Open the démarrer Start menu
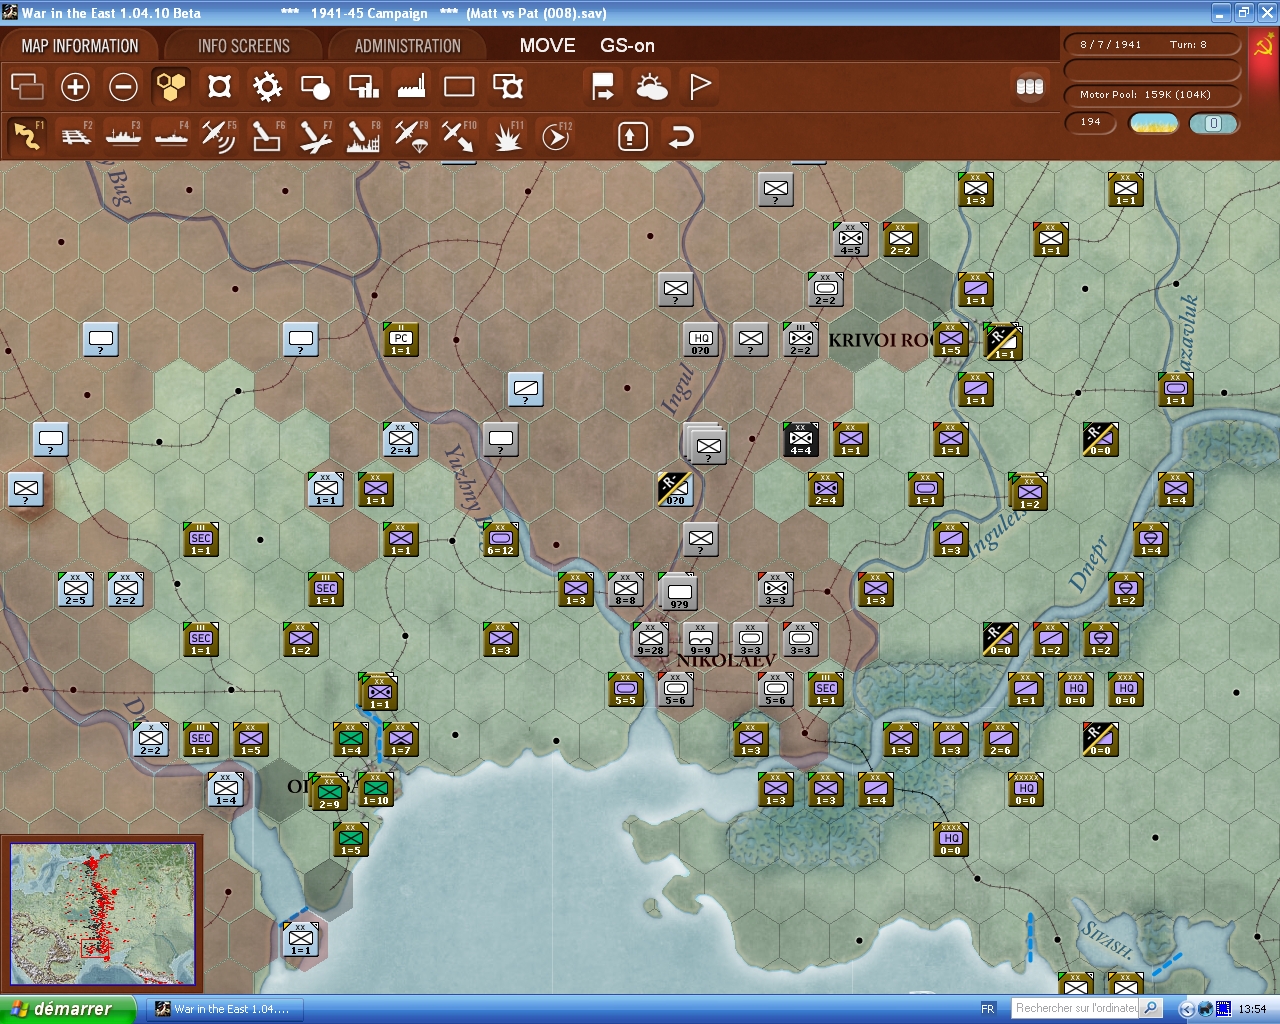The image size is (1280, 1024). click(x=67, y=1009)
